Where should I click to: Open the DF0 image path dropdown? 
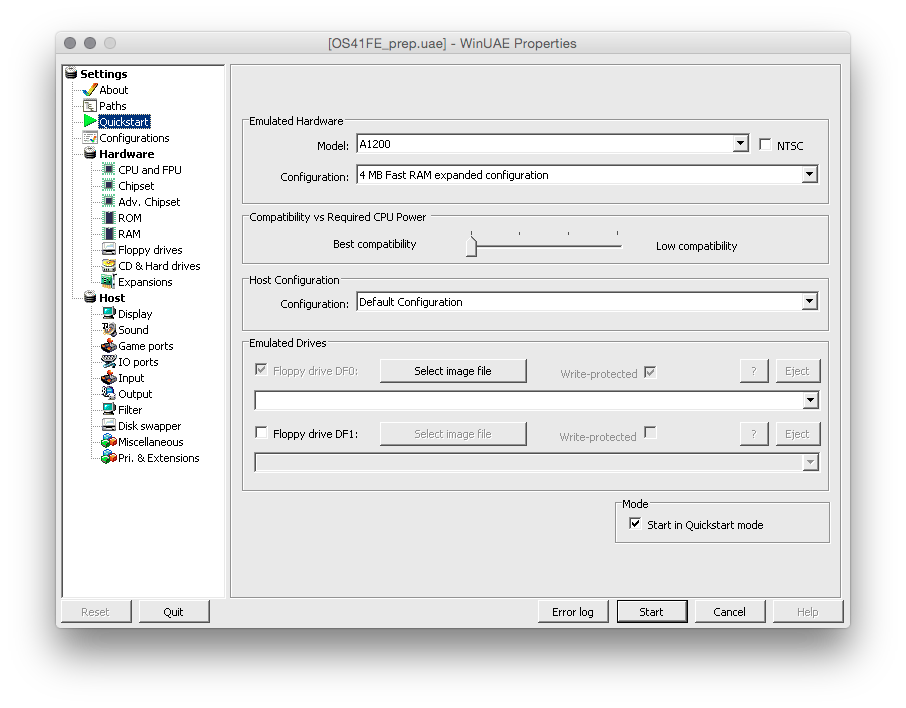tap(810, 400)
